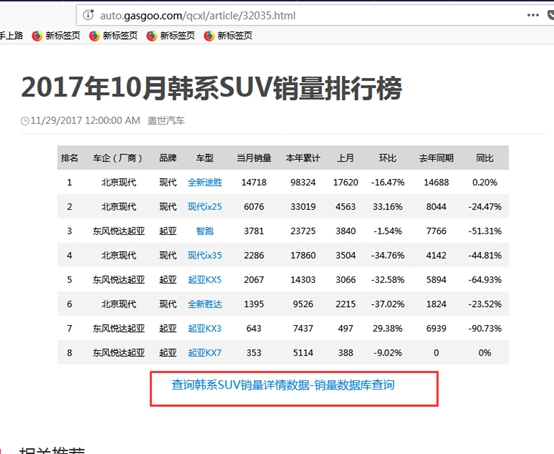The width and height of the screenshot is (554, 454).
Task: Click the 排名 column header
Action: (x=69, y=158)
